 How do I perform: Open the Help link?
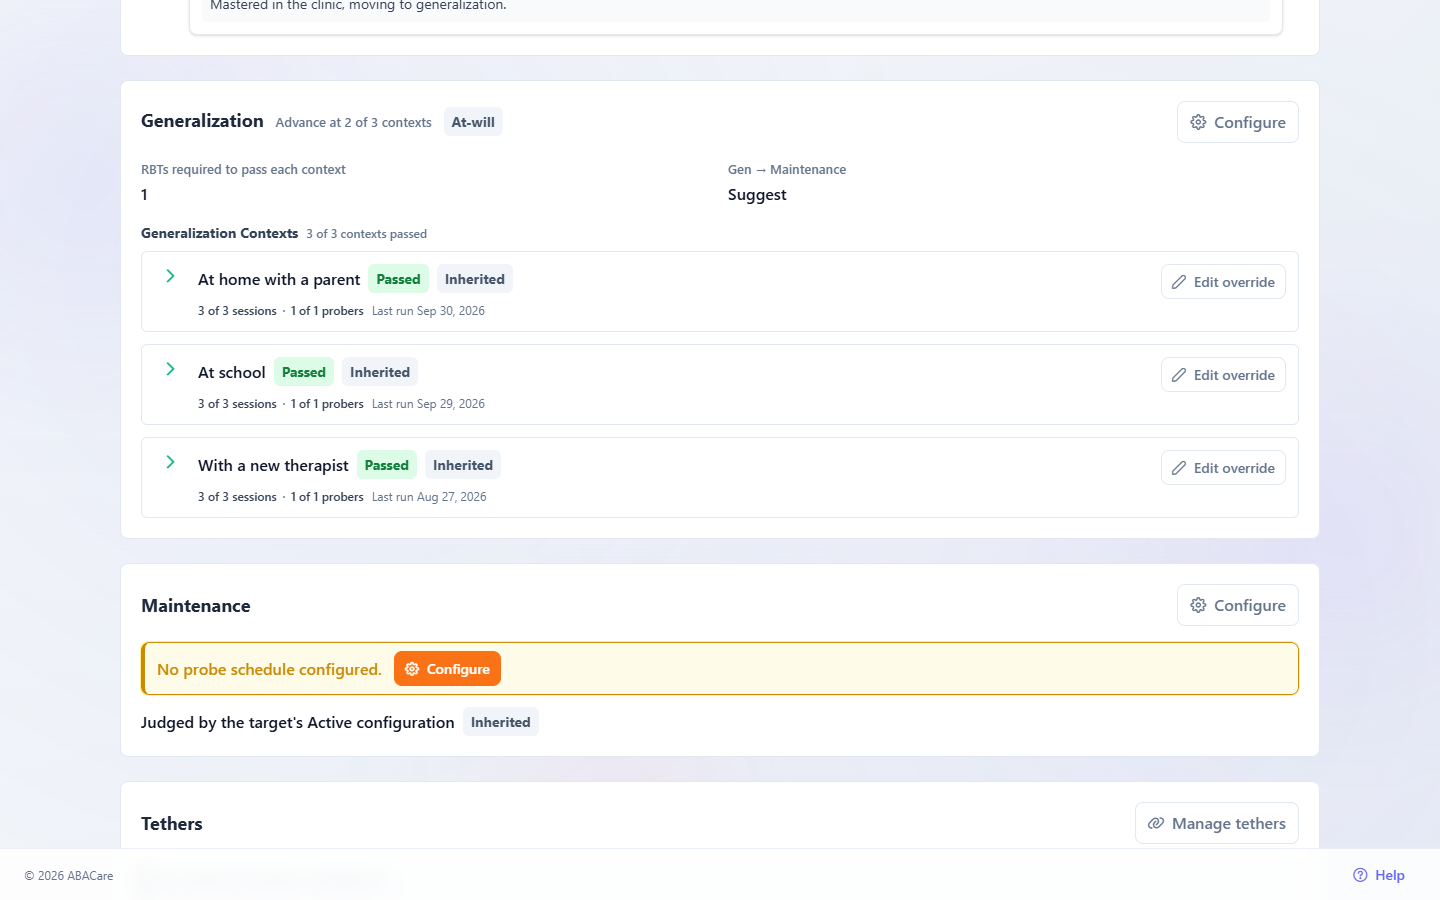(1379, 875)
